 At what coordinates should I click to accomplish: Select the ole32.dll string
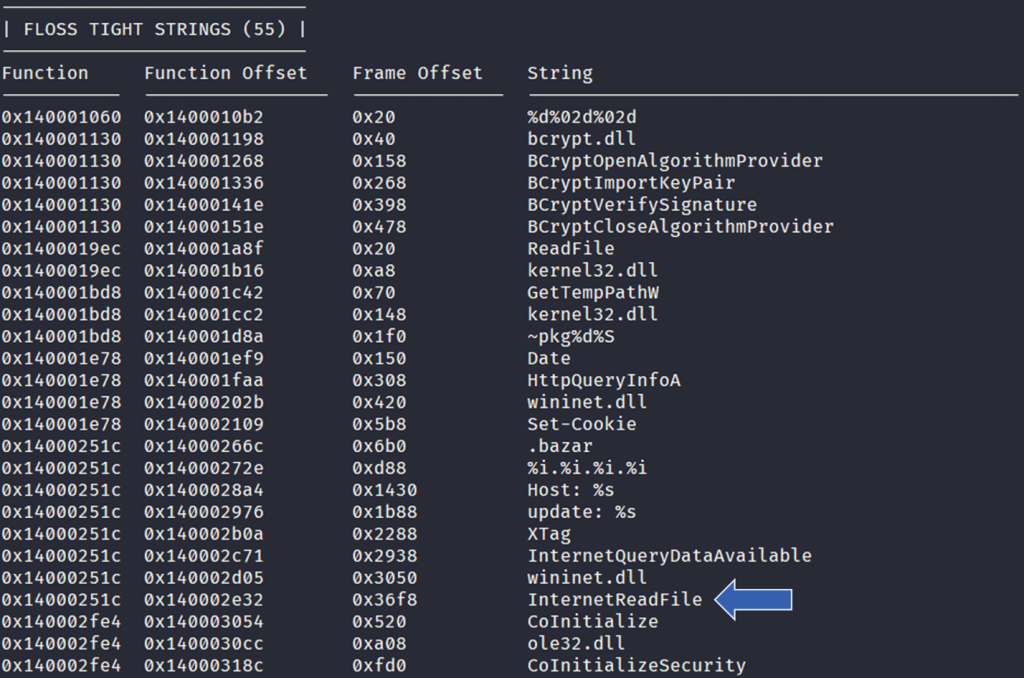(x=577, y=643)
